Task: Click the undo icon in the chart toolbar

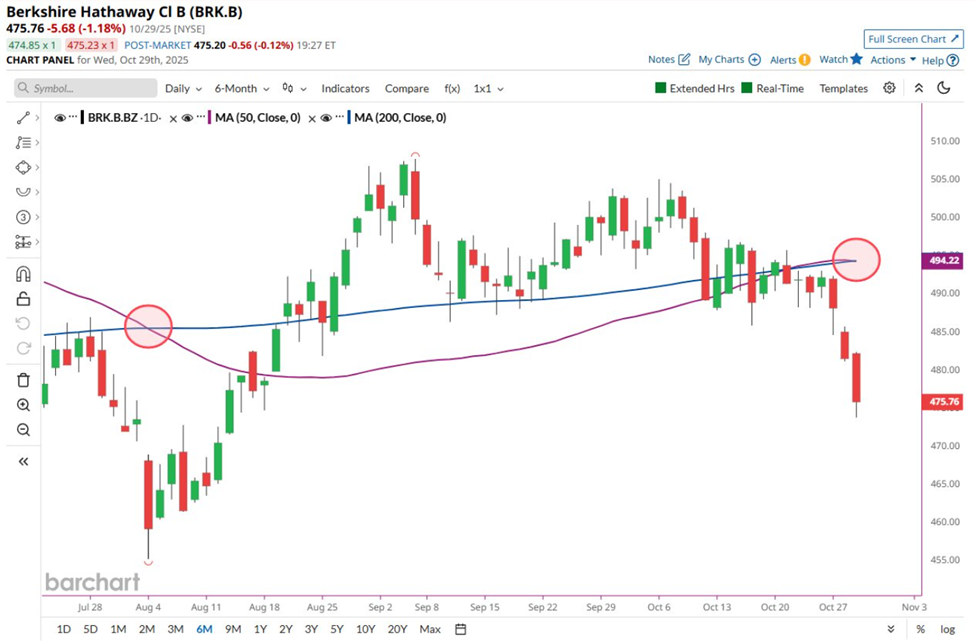Action: coord(22,323)
